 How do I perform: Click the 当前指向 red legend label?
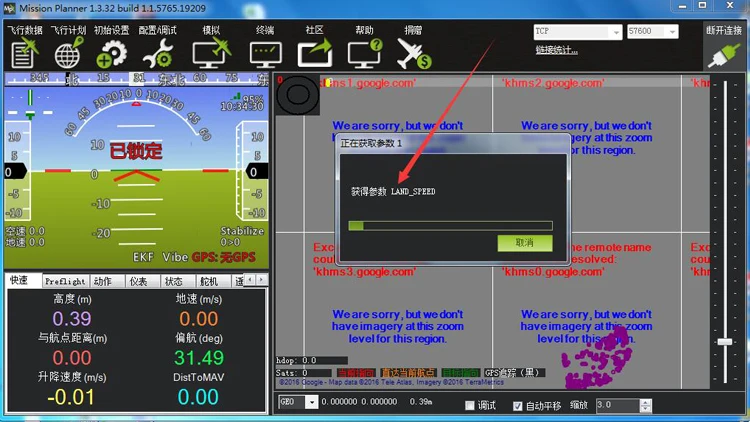pyautogui.click(x=356, y=373)
